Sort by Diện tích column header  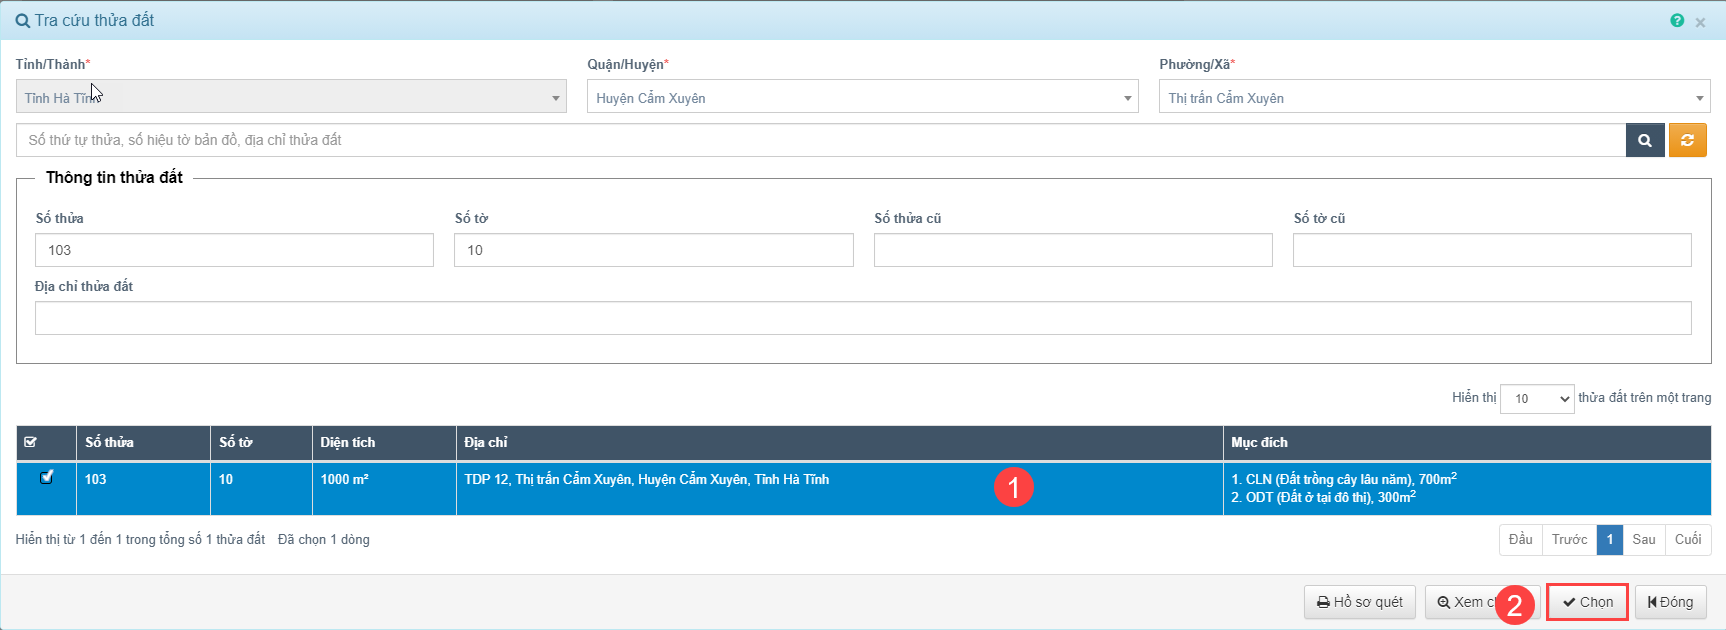[x=348, y=442]
